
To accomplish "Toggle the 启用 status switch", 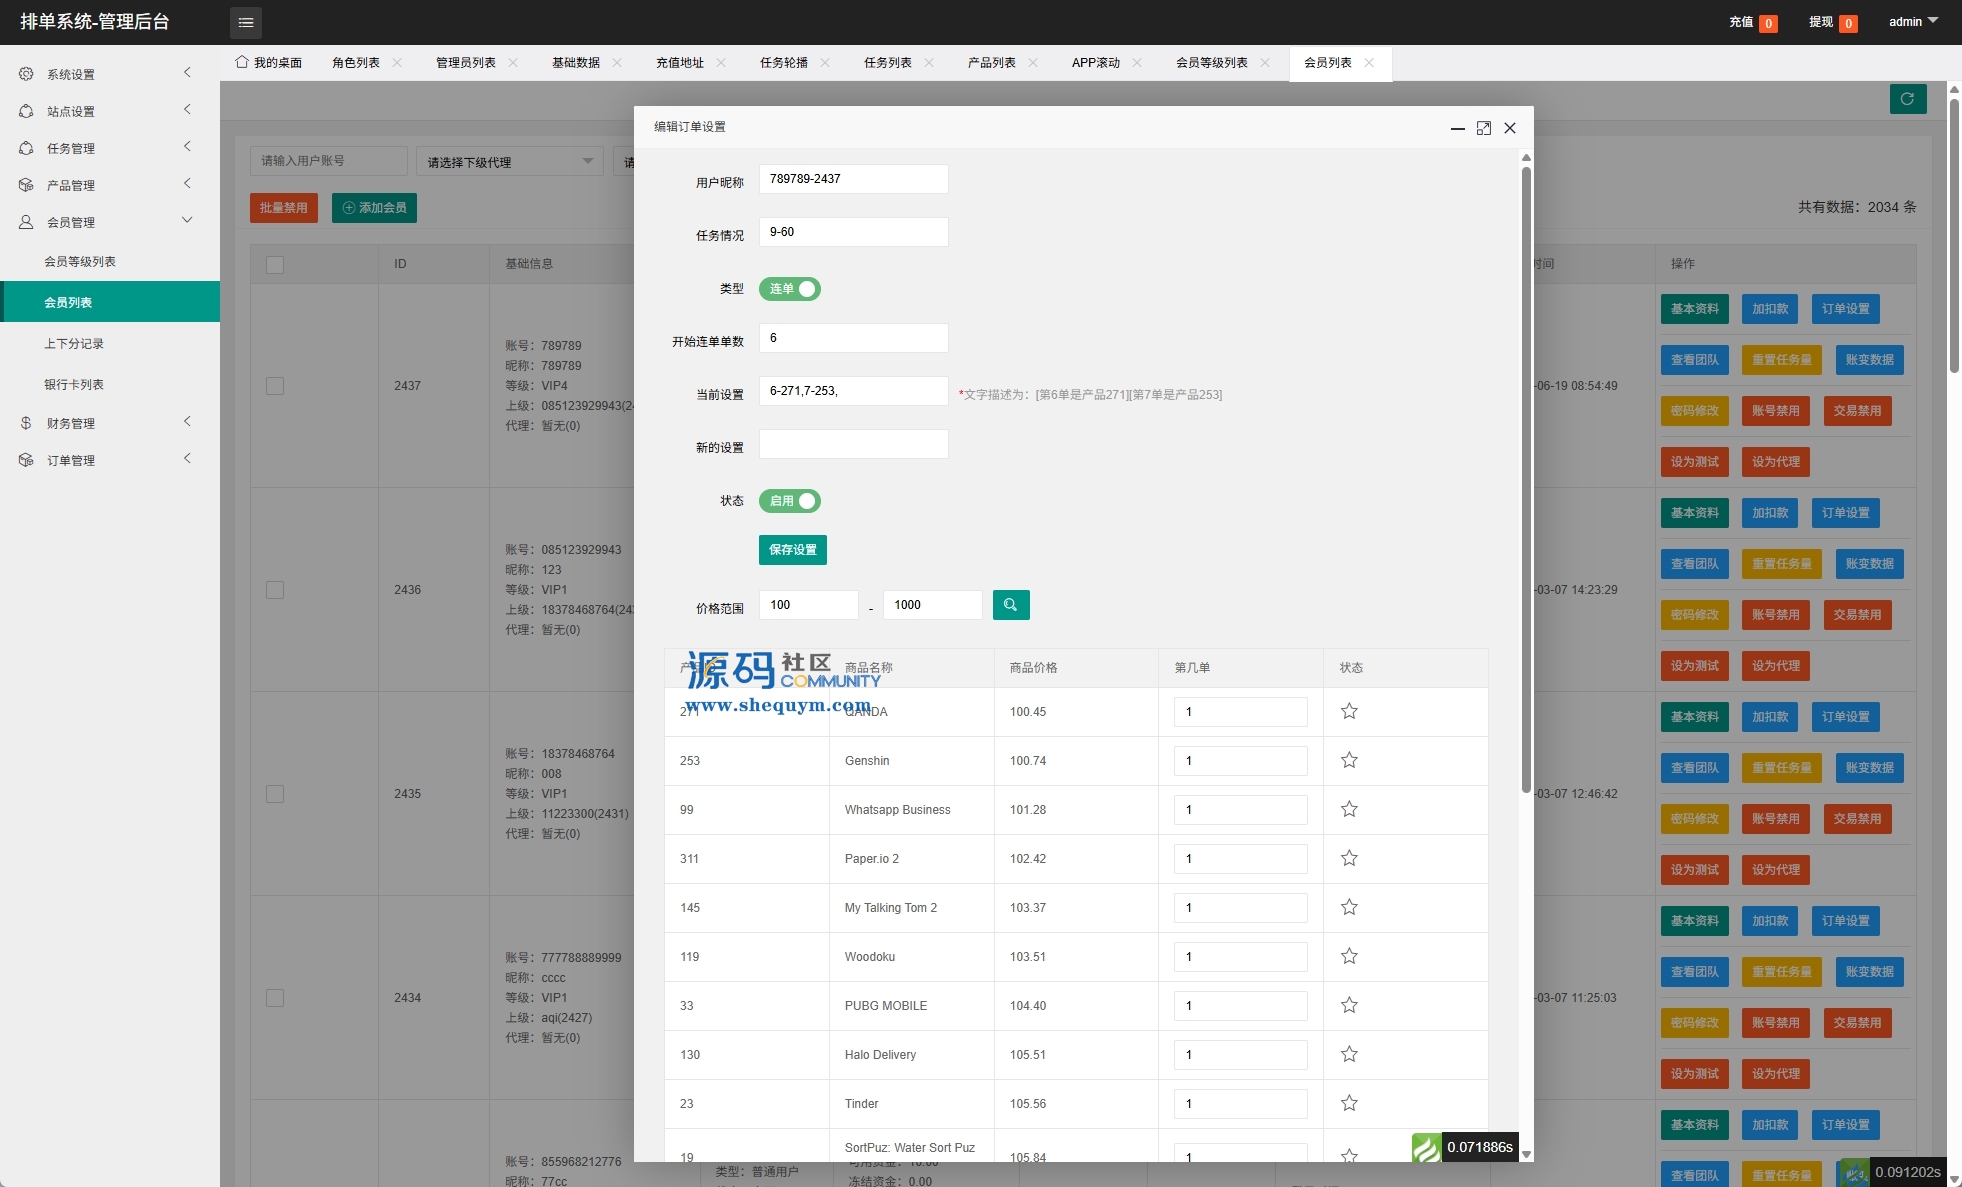I will tap(790, 501).
